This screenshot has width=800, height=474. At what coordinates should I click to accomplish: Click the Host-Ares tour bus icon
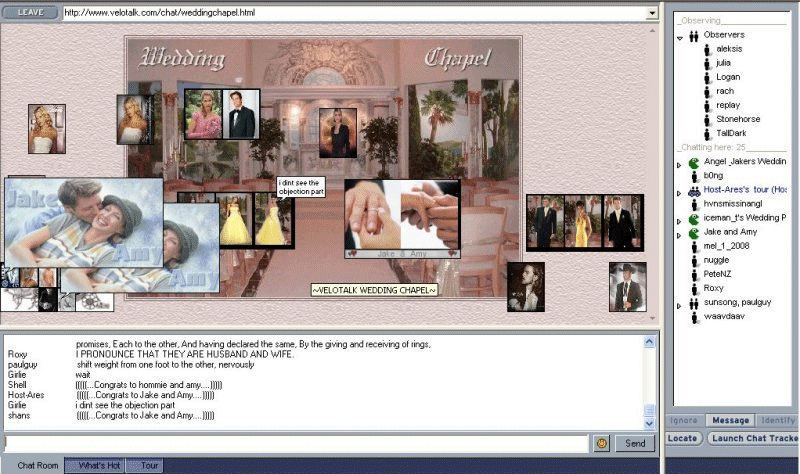(693, 189)
